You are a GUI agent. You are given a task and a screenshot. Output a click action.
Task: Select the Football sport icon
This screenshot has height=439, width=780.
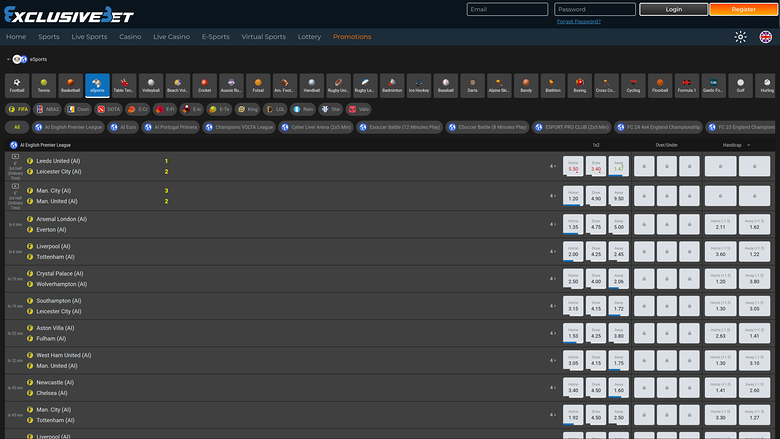pos(17,85)
